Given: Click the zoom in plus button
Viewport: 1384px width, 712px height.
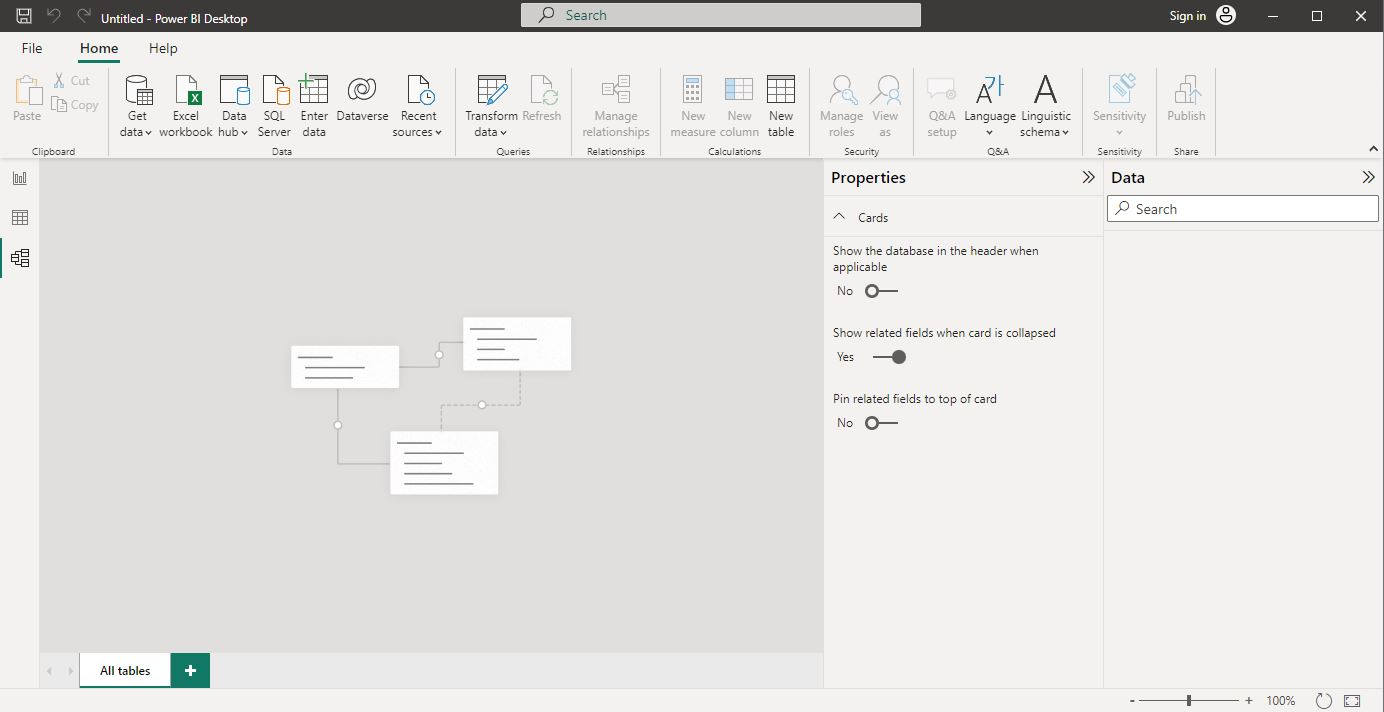Looking at the screenshot, I should pyautogui.click(x=1249, y=701).
